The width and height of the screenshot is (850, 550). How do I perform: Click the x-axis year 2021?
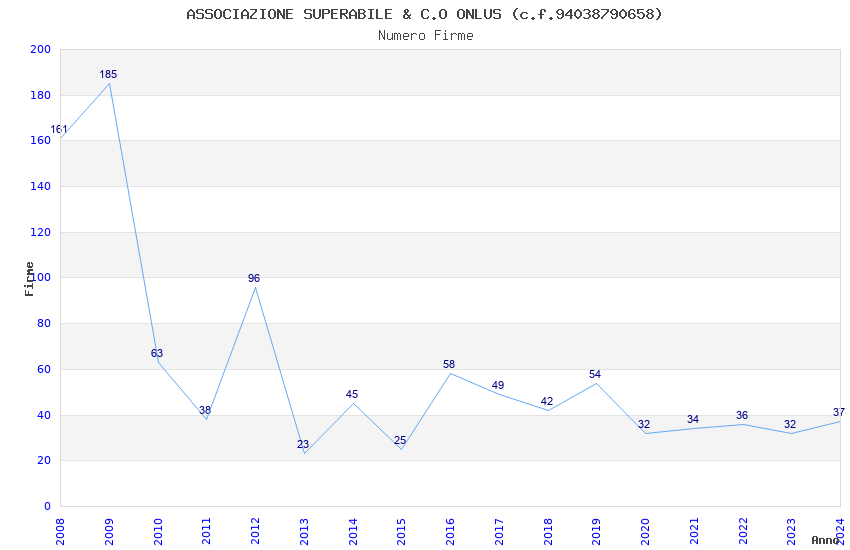[x=694, y=531]
